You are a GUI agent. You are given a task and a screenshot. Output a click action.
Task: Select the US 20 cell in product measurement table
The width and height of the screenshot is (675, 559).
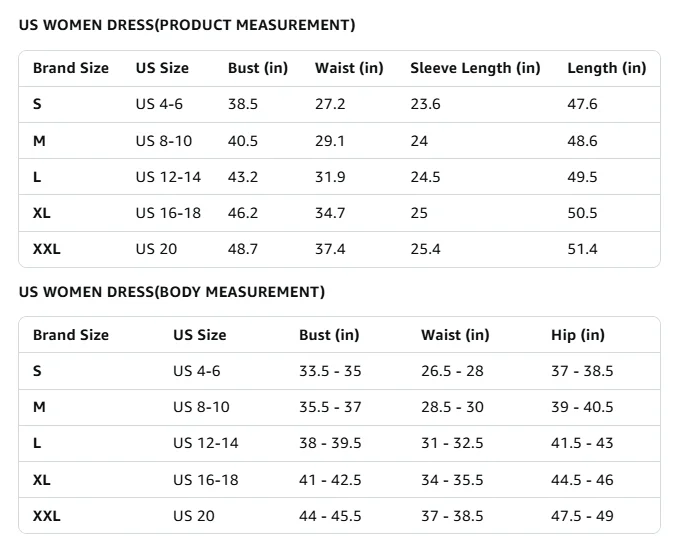[x=156, y=249]
